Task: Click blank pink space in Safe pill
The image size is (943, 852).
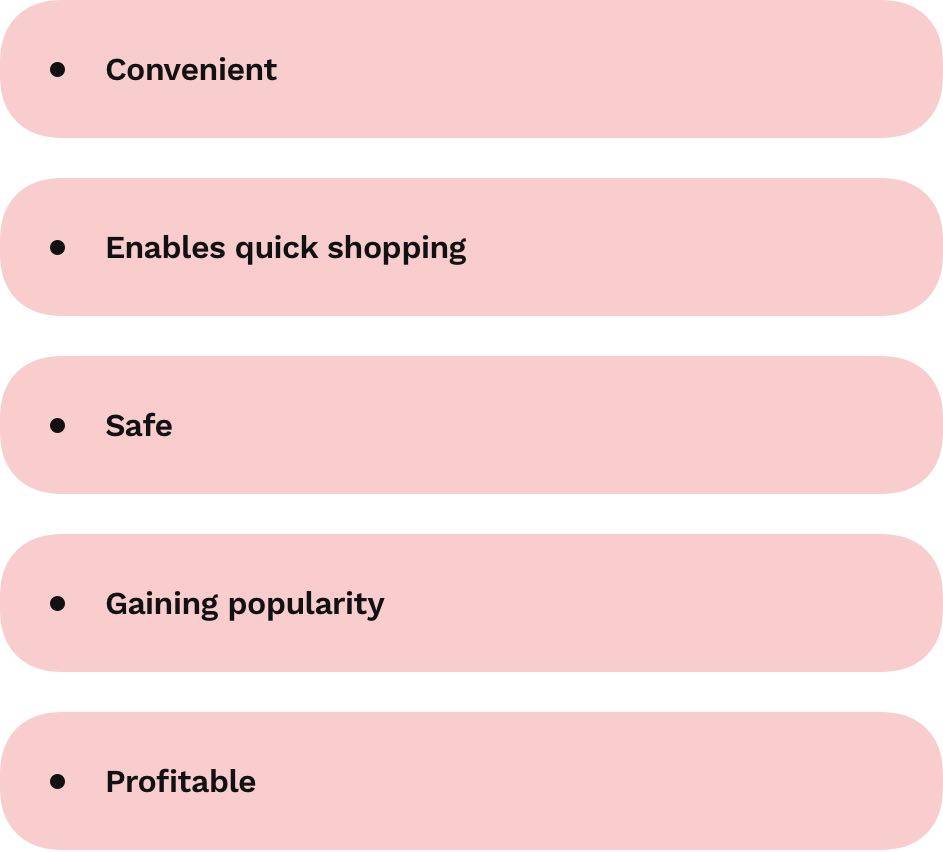Action: [541, 425]
